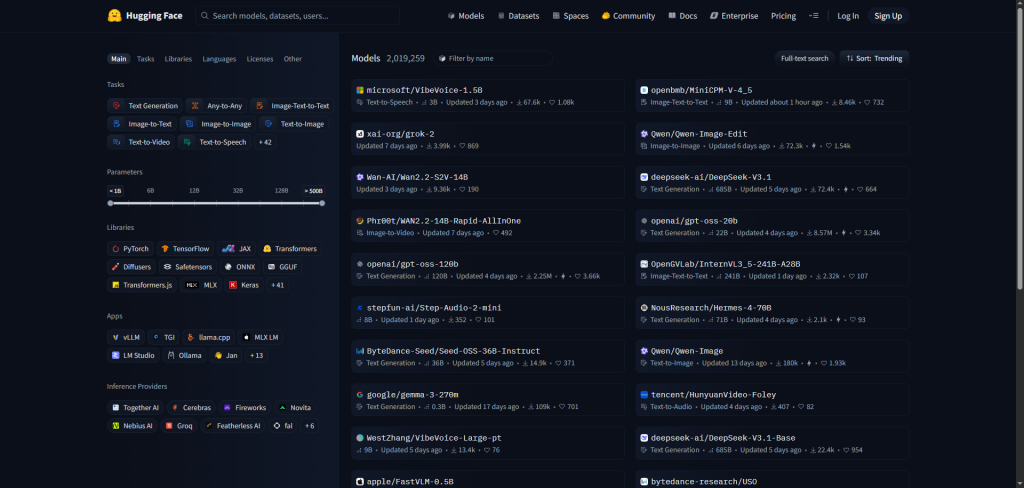The image size is (1024, 488).
Task: Filter by the Jan app
Action: pyautogui.click(x=226, y=355)
